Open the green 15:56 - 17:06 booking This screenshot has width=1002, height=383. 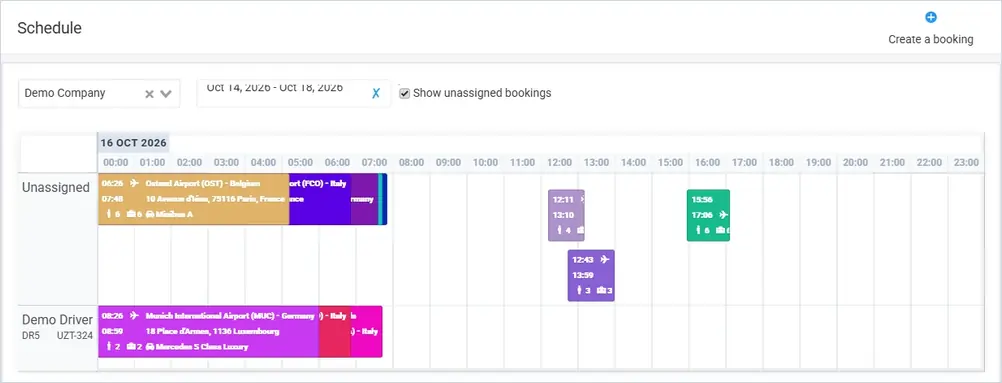(708, 215)
